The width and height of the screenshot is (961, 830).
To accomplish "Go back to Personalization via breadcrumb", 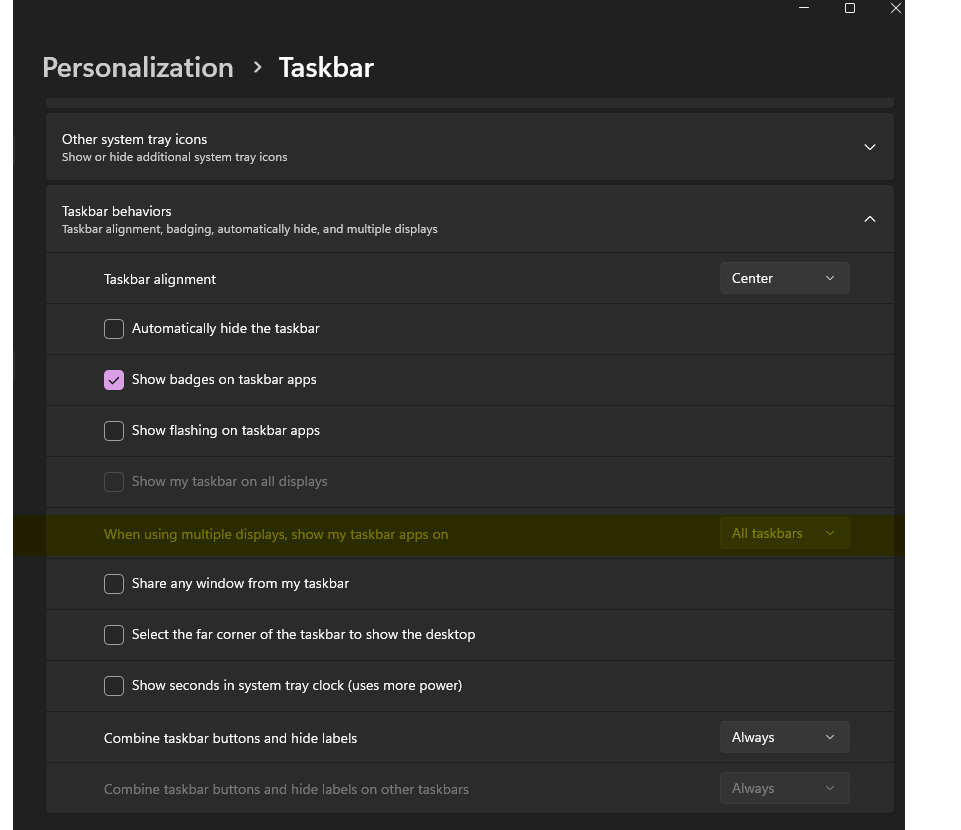I will pyautogui.click(x=137, y=67).
